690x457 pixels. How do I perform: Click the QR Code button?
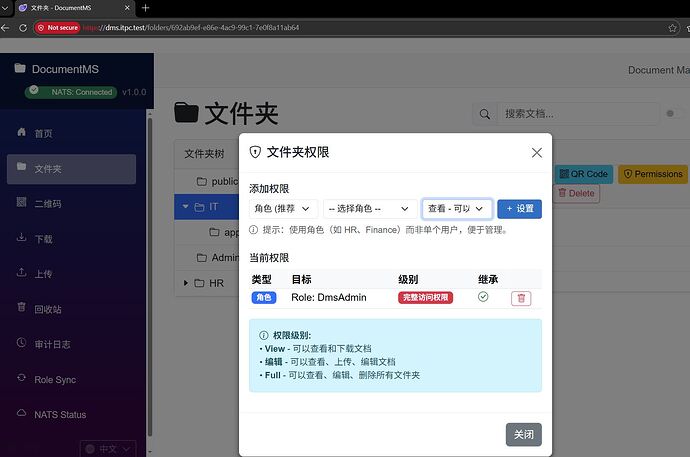583,174
